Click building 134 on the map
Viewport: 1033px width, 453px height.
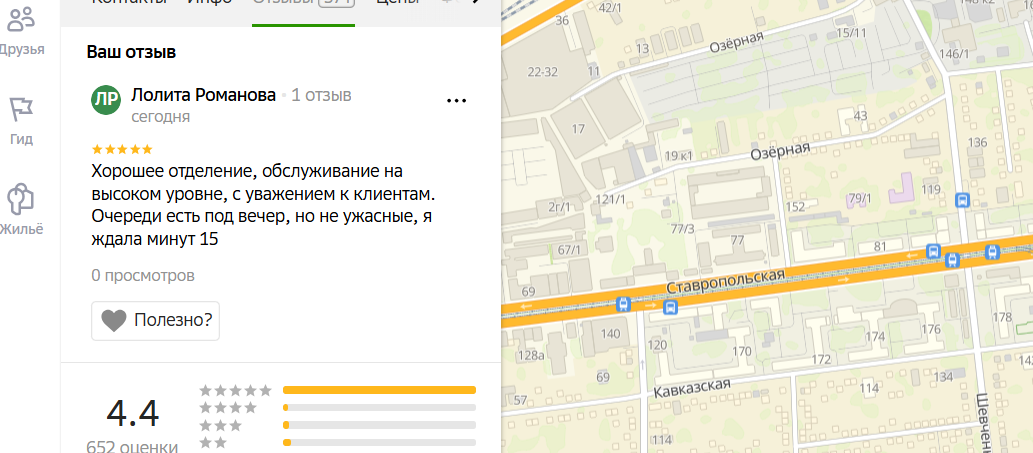coord(943,376)
